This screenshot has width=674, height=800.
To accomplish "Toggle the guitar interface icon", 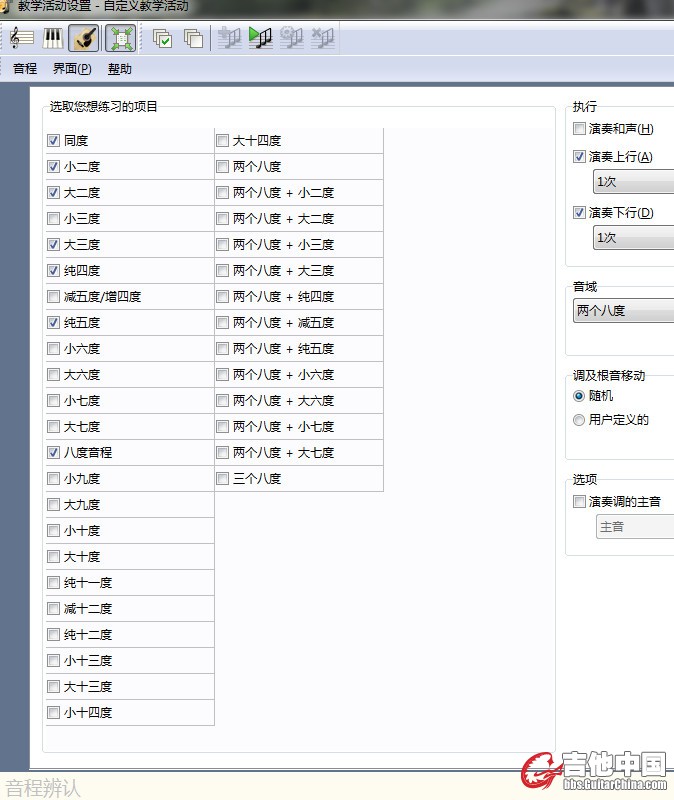I will 85,38.
